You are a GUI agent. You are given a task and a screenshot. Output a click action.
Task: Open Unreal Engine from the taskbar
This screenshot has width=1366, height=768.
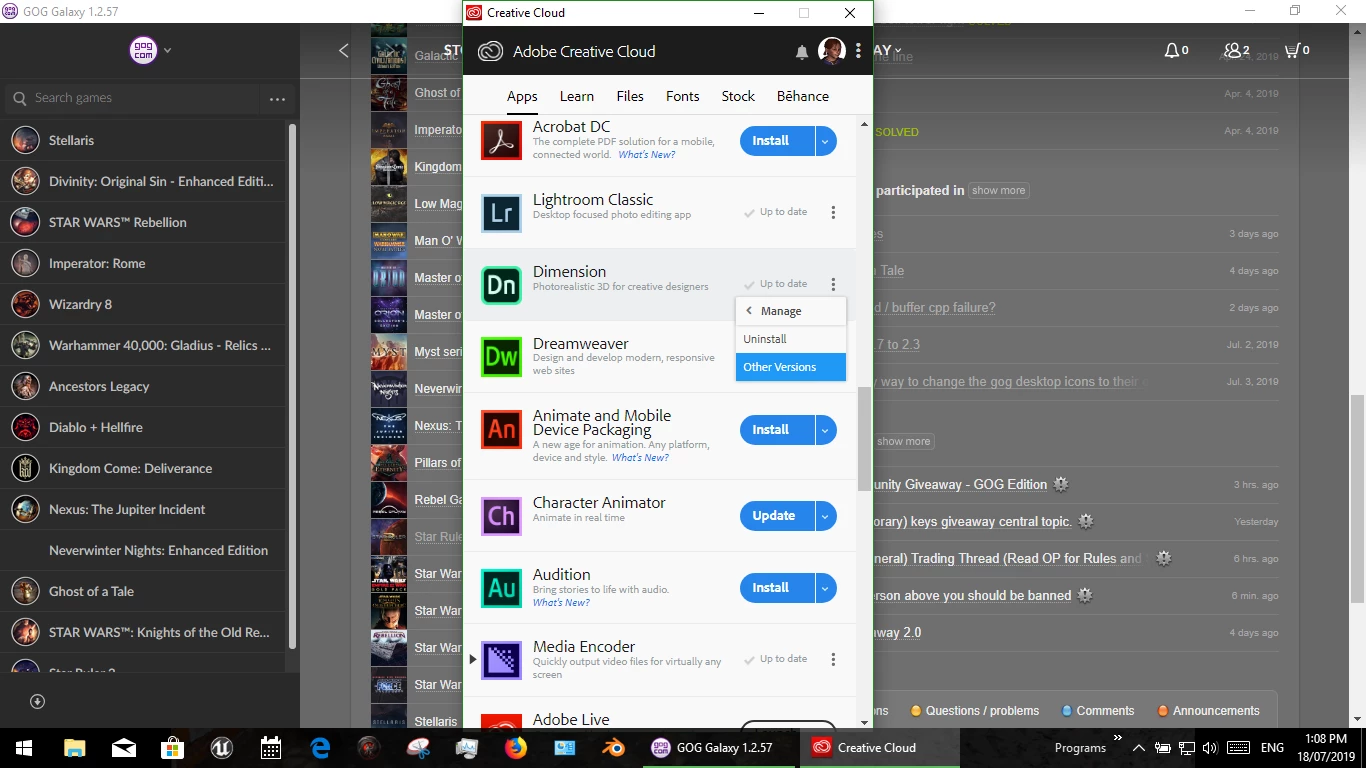point(222,747)
